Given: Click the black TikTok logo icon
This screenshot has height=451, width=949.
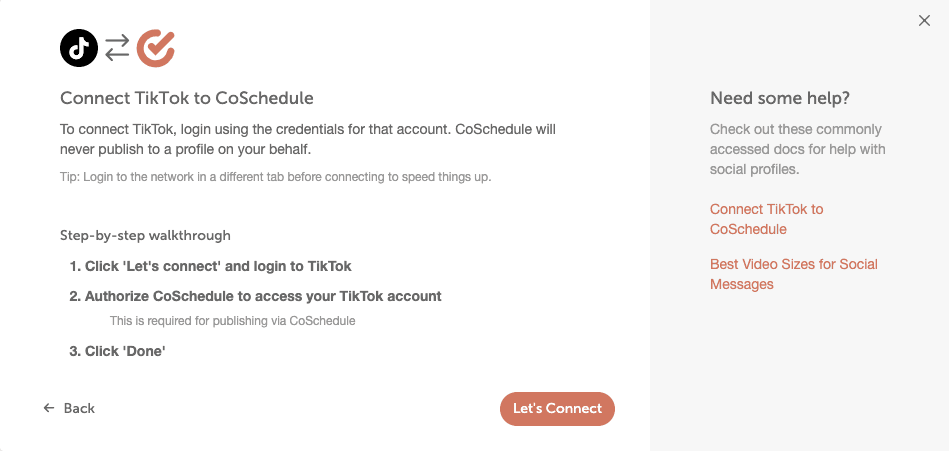Looking at the screenshot, I should click(x=79, y=48).
